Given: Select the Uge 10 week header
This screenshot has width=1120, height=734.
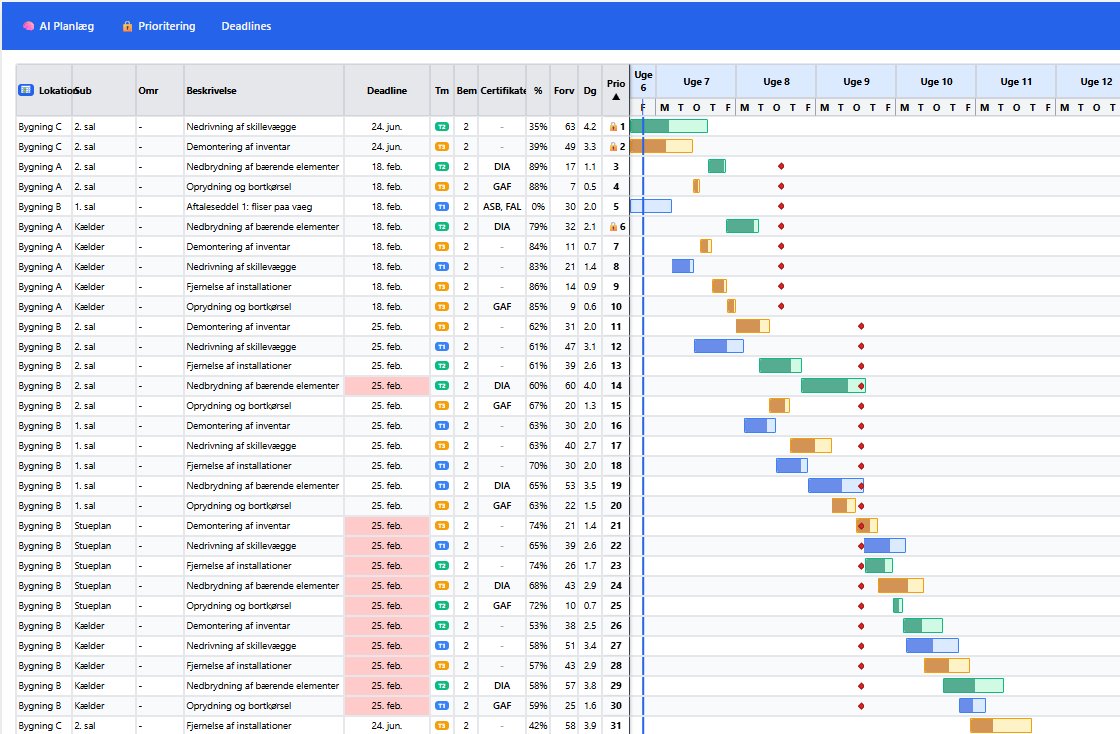Looking at the screenshot, I should [935, 82].
